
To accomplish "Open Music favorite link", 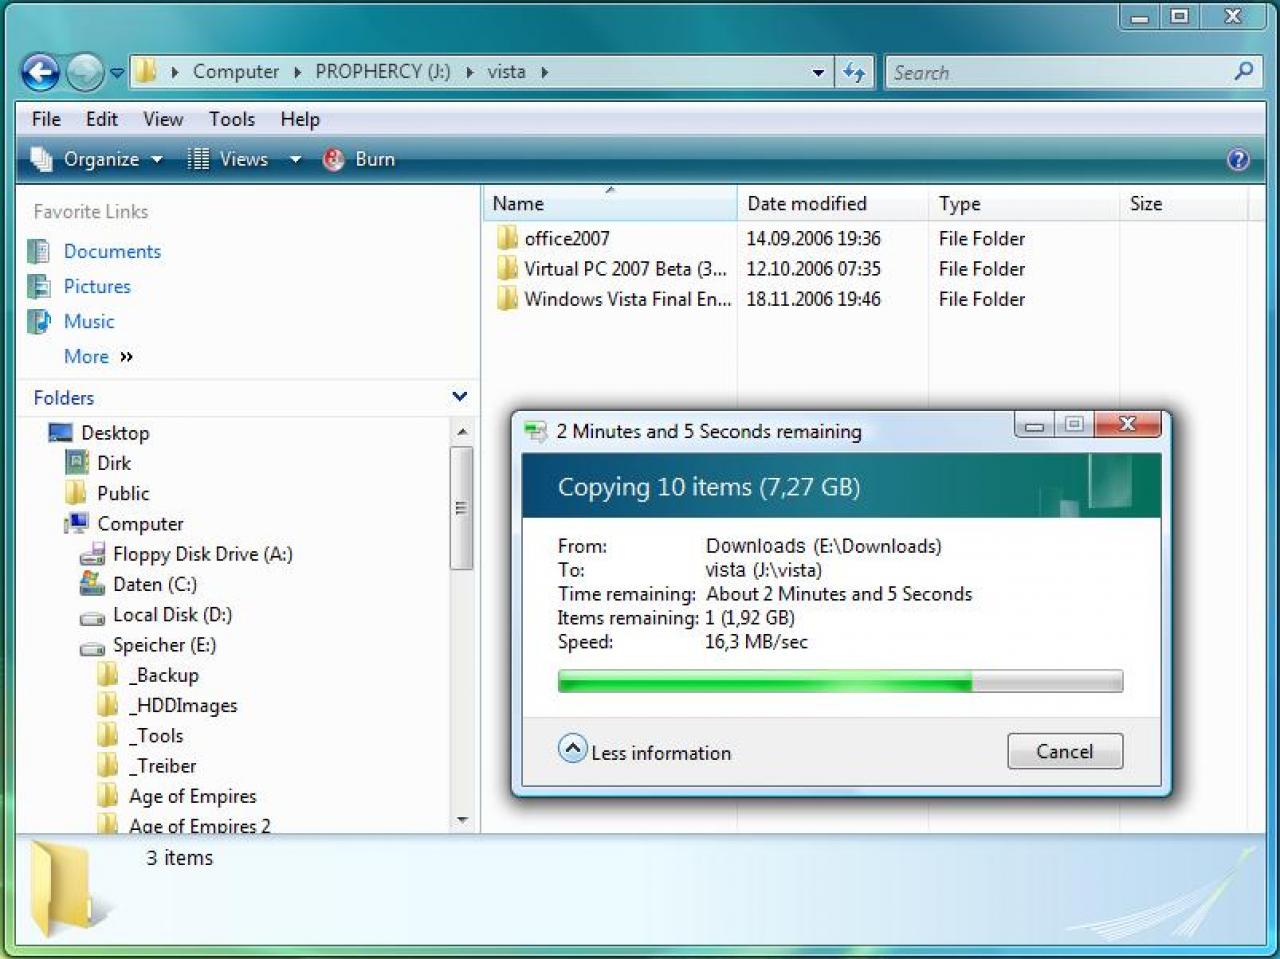I will pos(89,322).
